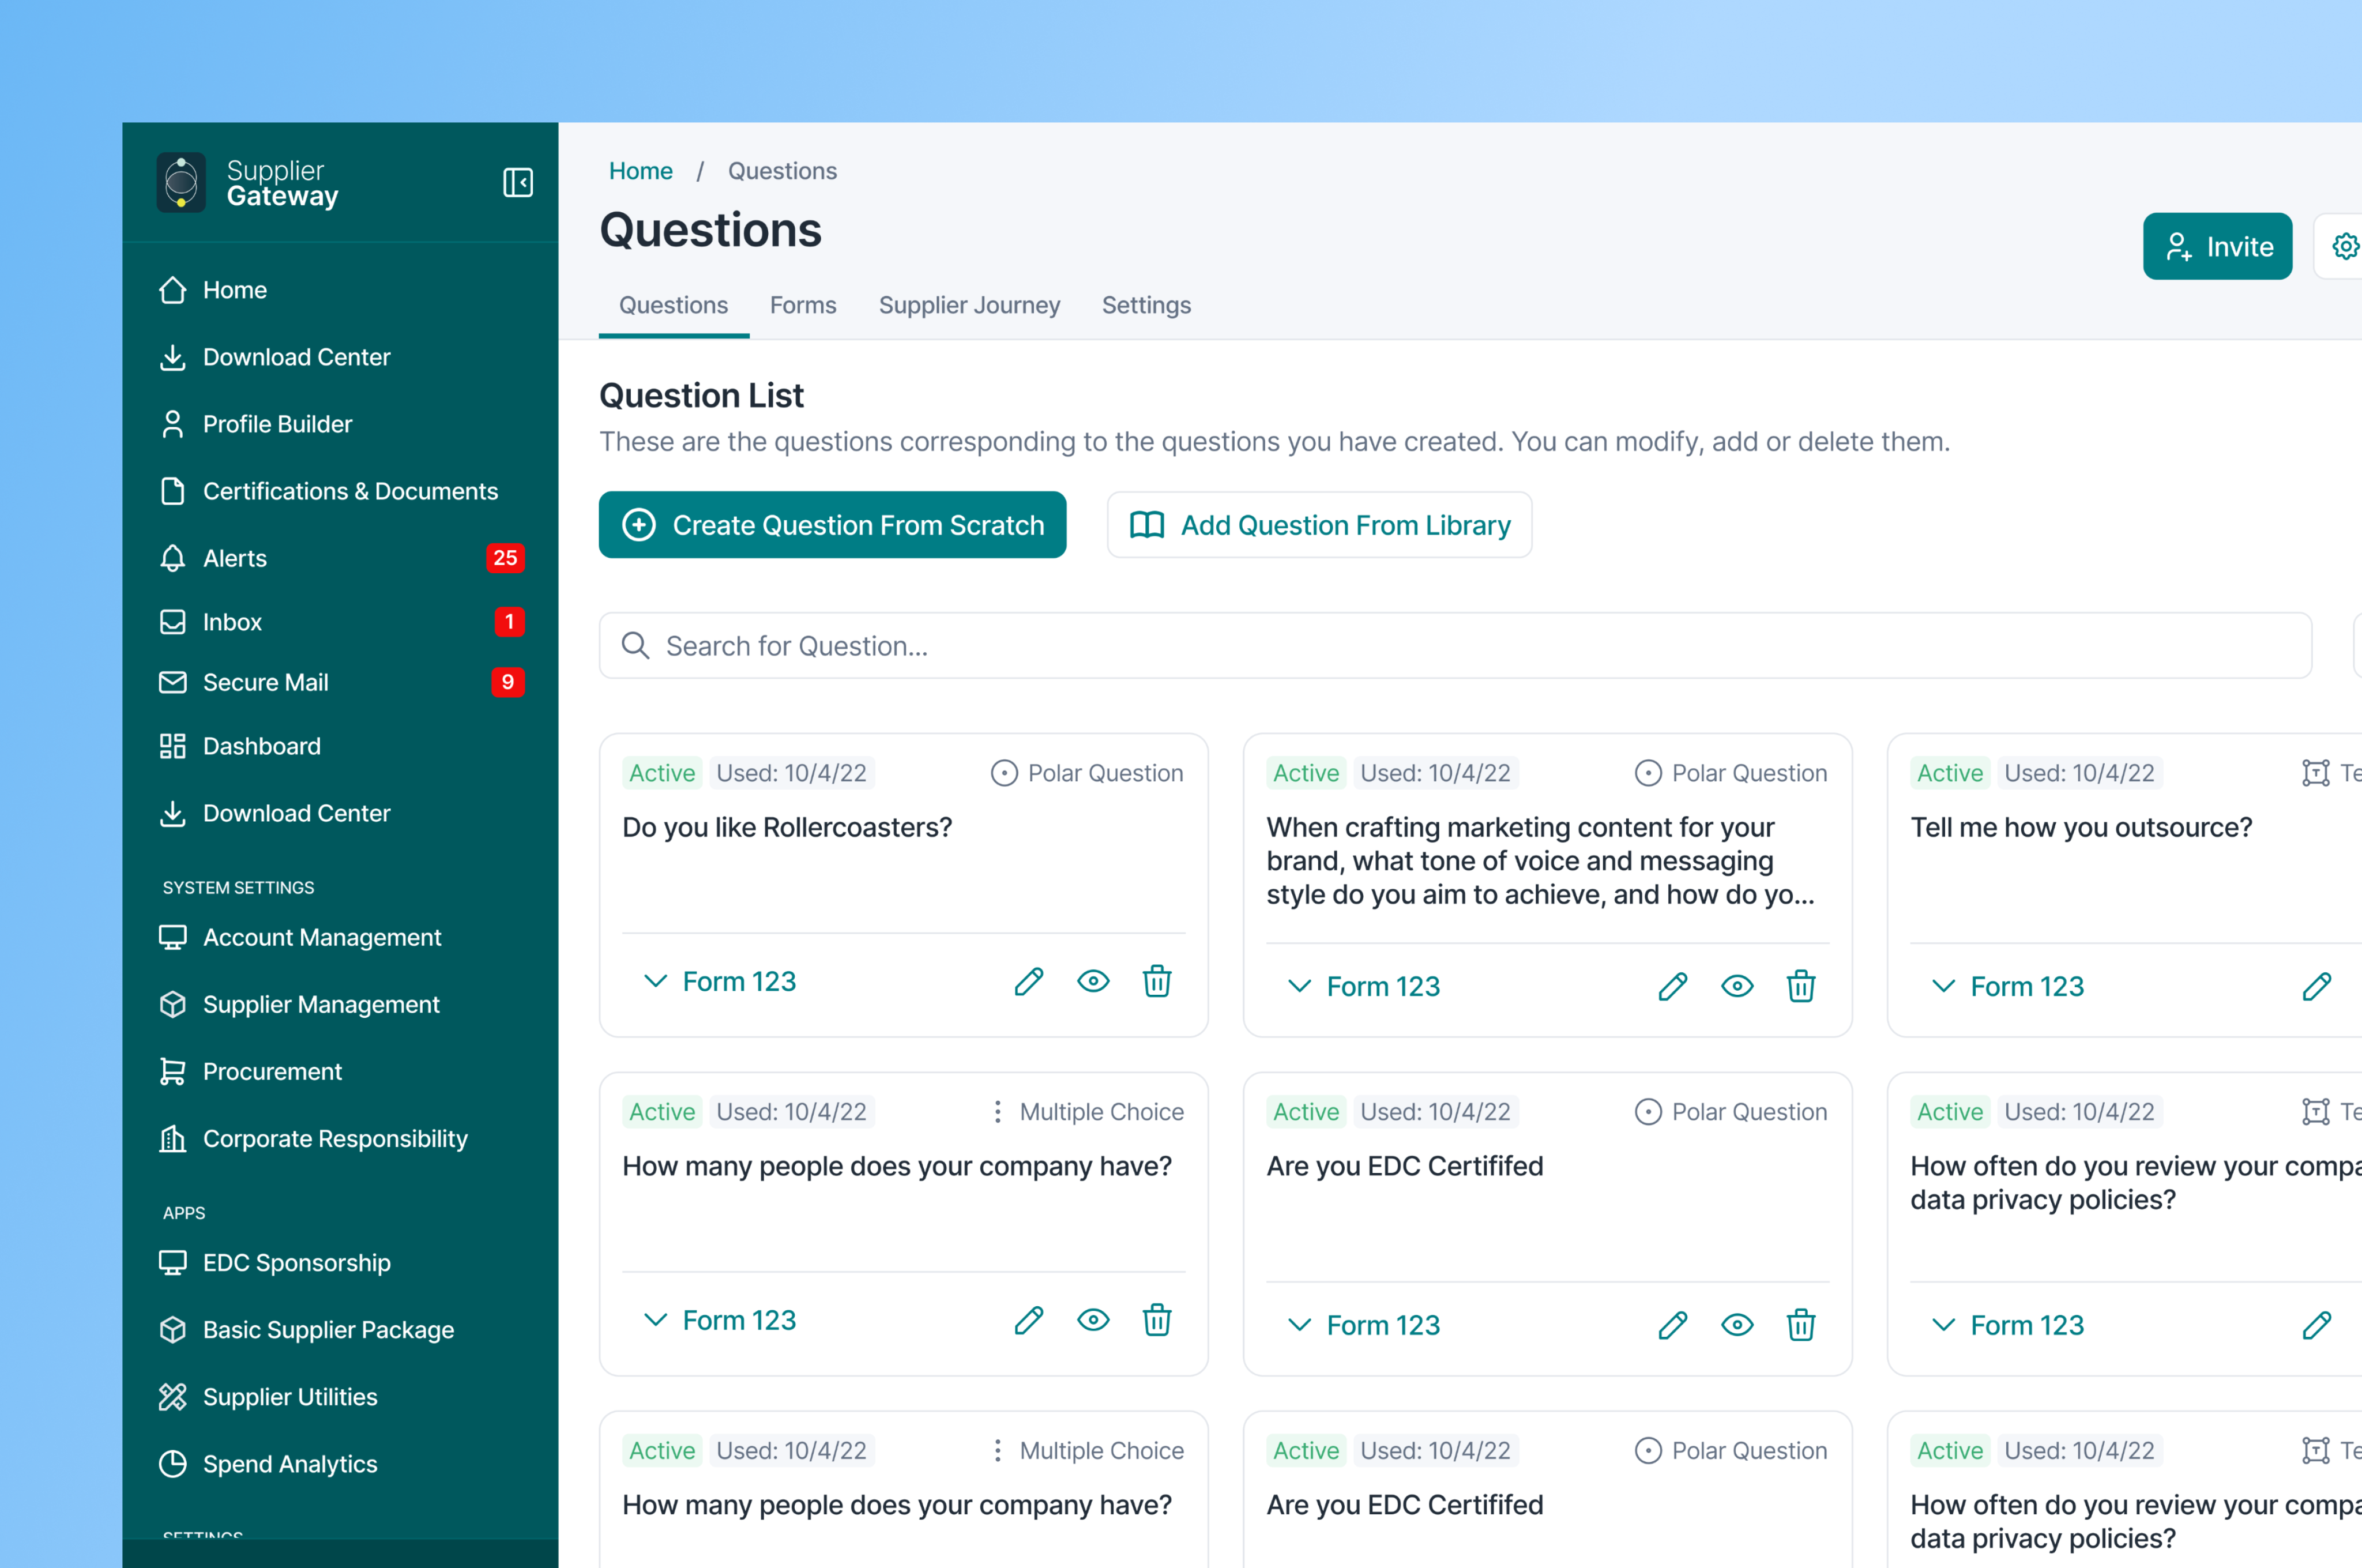This screenshot has height=1568, width=2362.
Task: Select the Settings tab
Action: click(x=1146, y=305)
